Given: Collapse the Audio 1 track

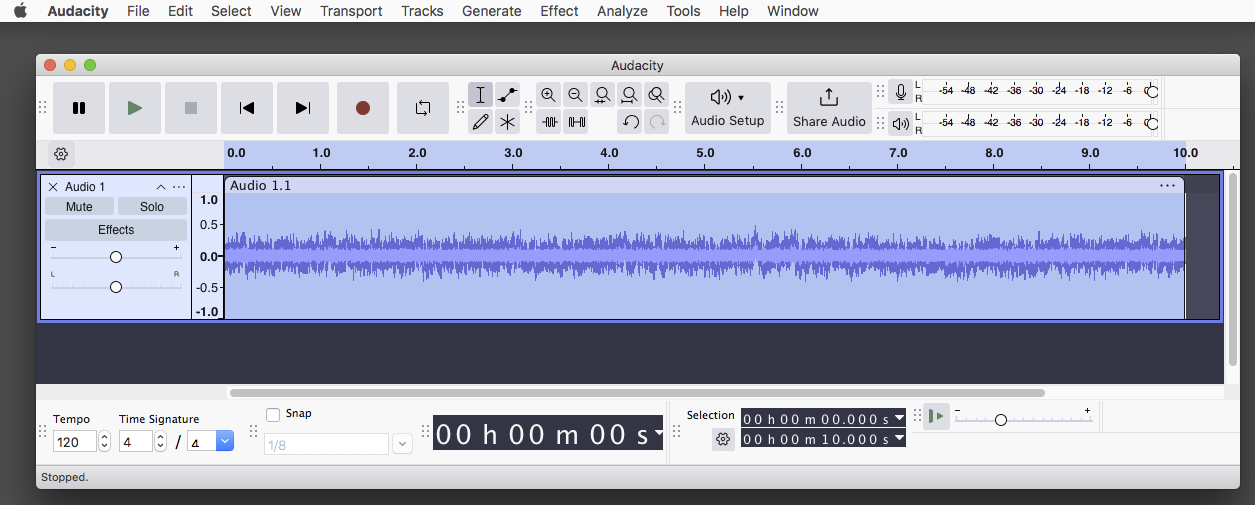Looking at the screenshot, I should tap(160, 187).
